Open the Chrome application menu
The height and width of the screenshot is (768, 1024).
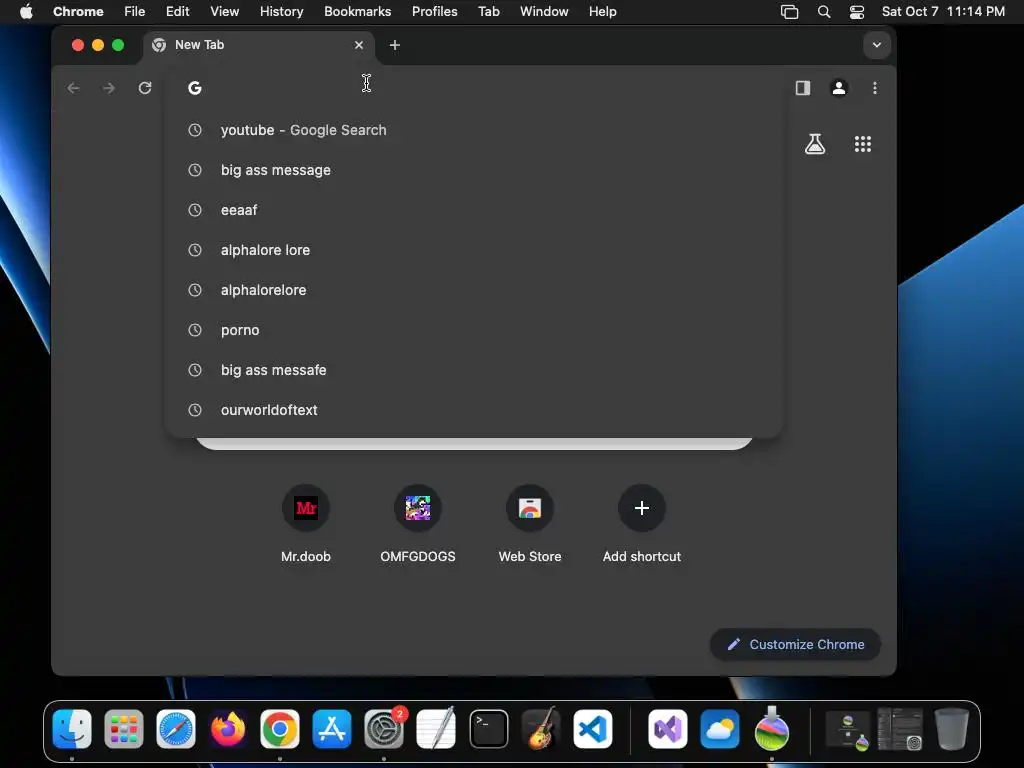pyautogui.click(x=78, y=12)
